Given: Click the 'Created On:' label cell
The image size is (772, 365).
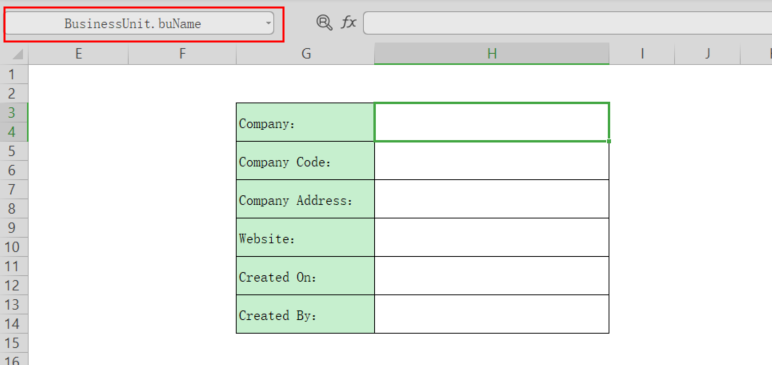Looking at the screenshot, I should (x=305, y=276).
